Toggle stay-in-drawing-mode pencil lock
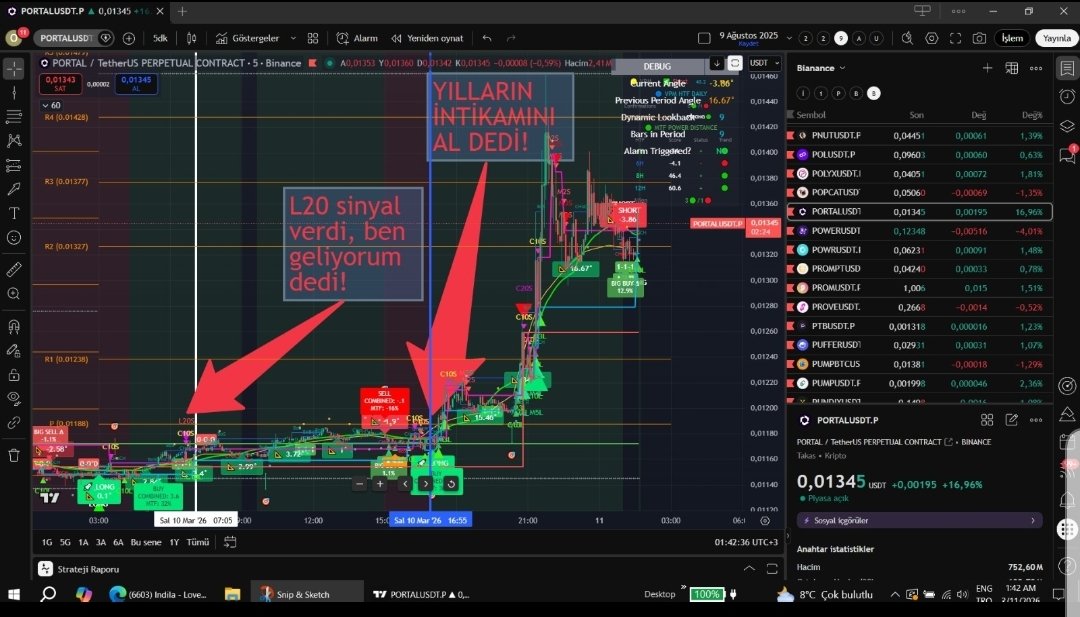 [14, 351]
